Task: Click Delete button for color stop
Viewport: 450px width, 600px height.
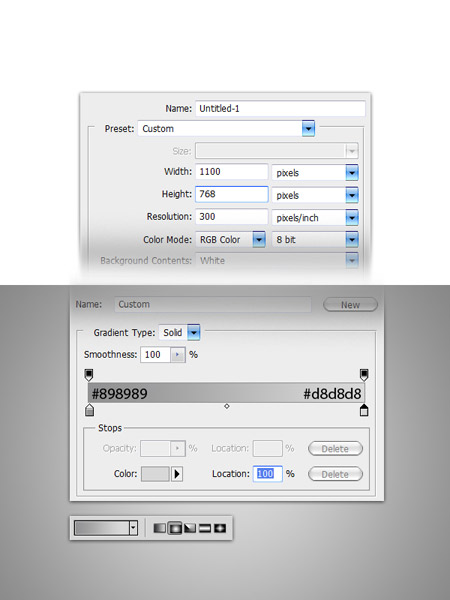Action: tap(335, 474)
